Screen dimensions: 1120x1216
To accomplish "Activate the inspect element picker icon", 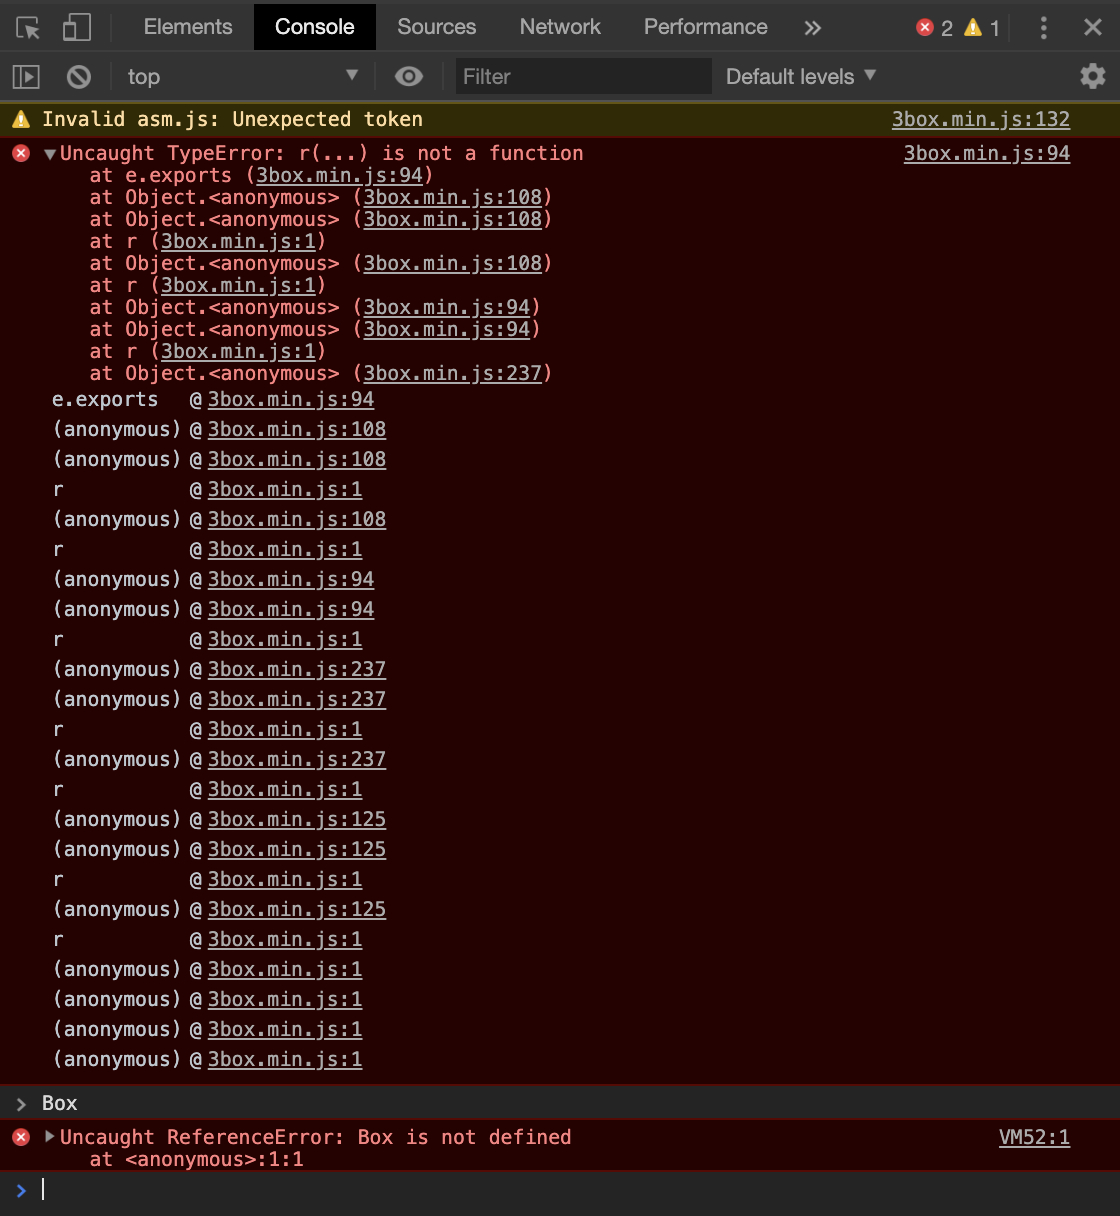I will click(x=28, y=27).
